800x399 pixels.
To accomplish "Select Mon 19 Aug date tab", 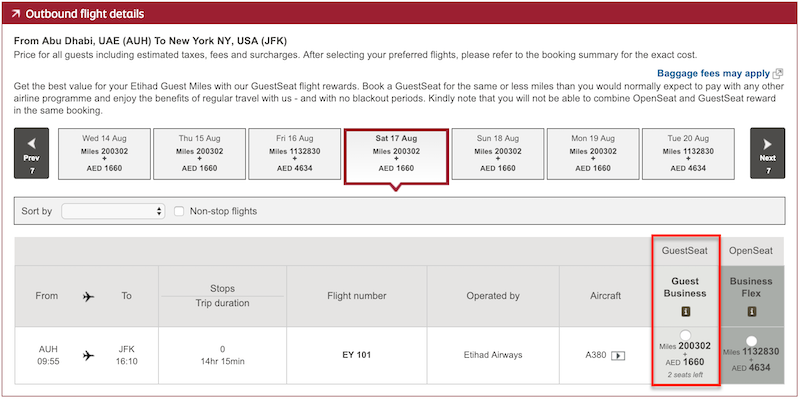I will pos(593,154).
